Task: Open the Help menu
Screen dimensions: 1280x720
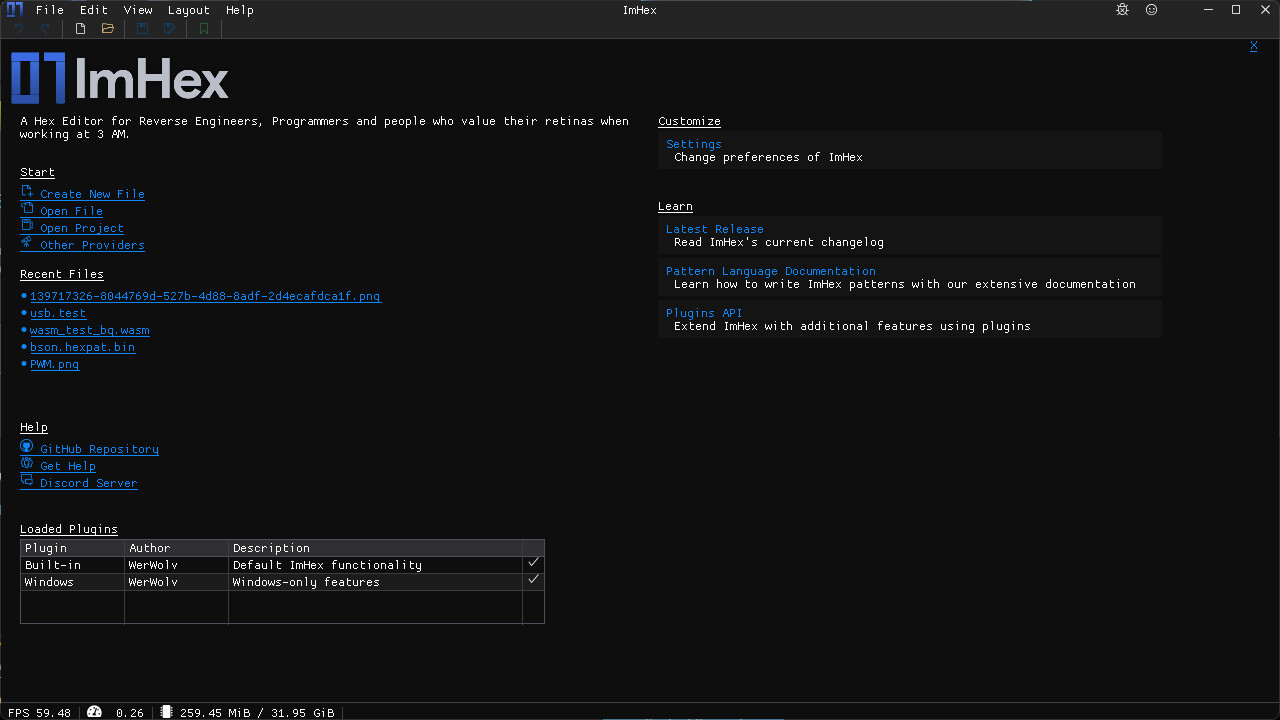Action: click(239, 9)
